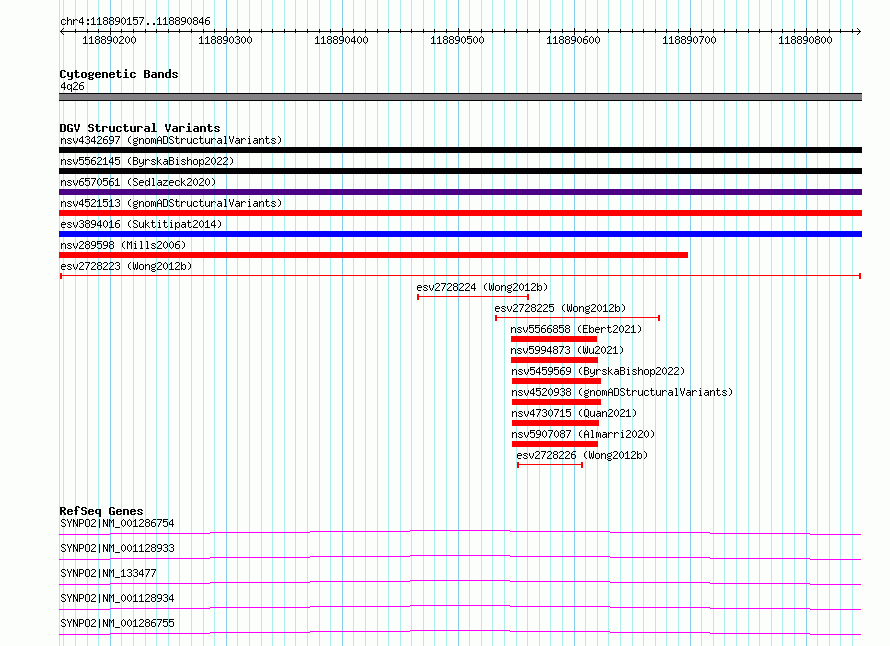890x646 pixels.
Task: Click the blue bar for esv3894016
Action: [460, 234]
